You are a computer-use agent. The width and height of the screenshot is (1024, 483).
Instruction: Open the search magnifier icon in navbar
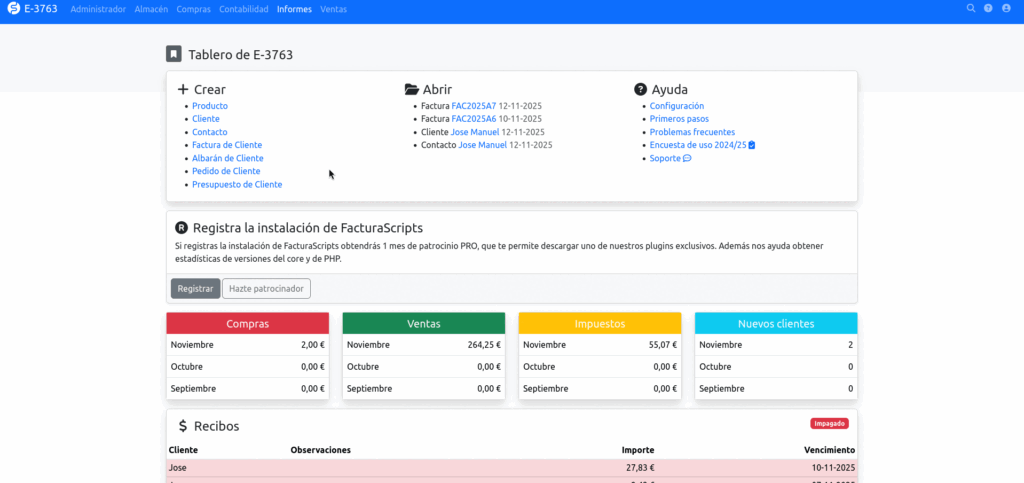(971, 8)
